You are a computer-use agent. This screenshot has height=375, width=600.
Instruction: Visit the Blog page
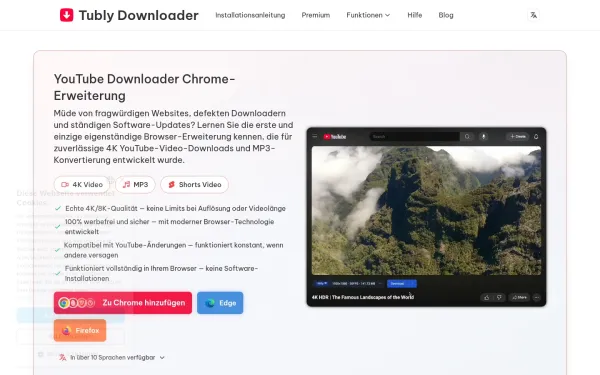446,15
